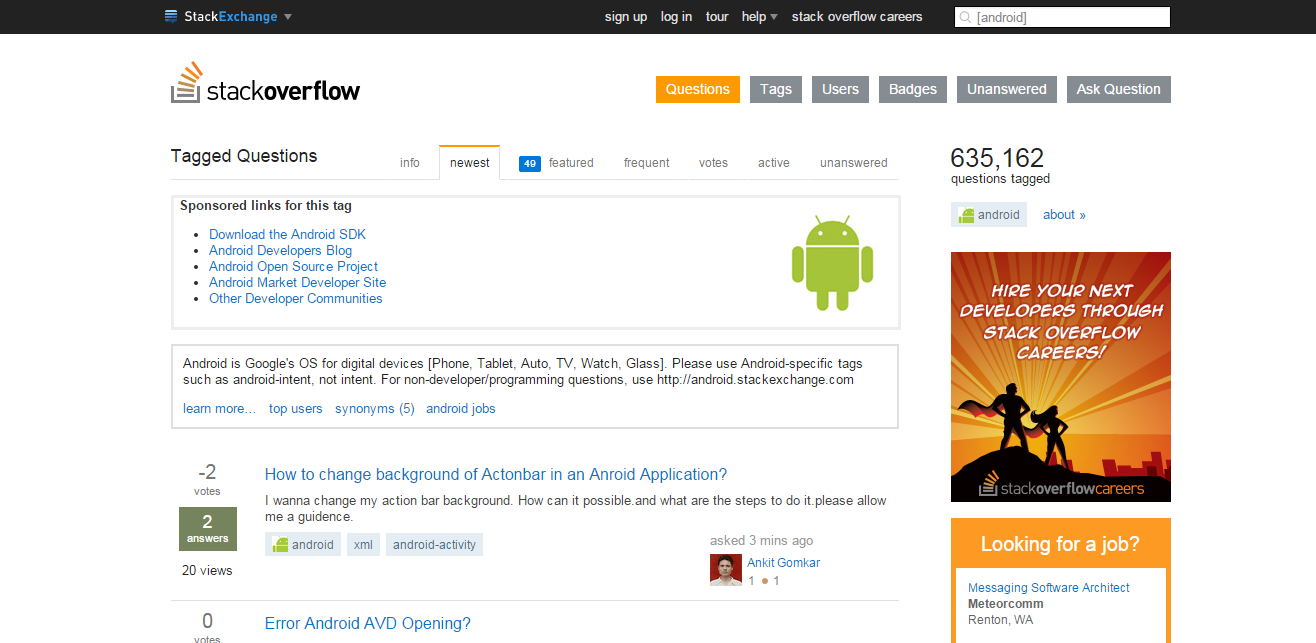Click the sign up link
The image size is (1316, 643).
[x=626, y=17]
